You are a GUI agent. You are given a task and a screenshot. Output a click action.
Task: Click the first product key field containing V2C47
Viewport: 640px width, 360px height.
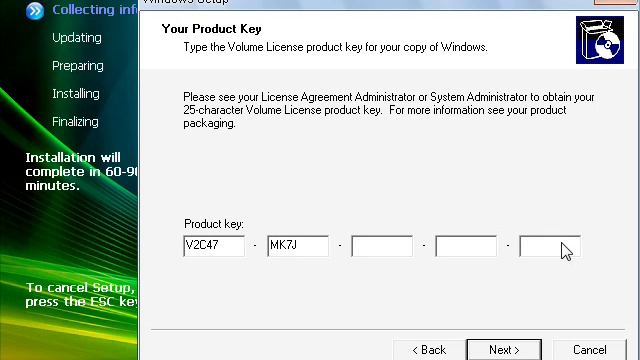214,246
